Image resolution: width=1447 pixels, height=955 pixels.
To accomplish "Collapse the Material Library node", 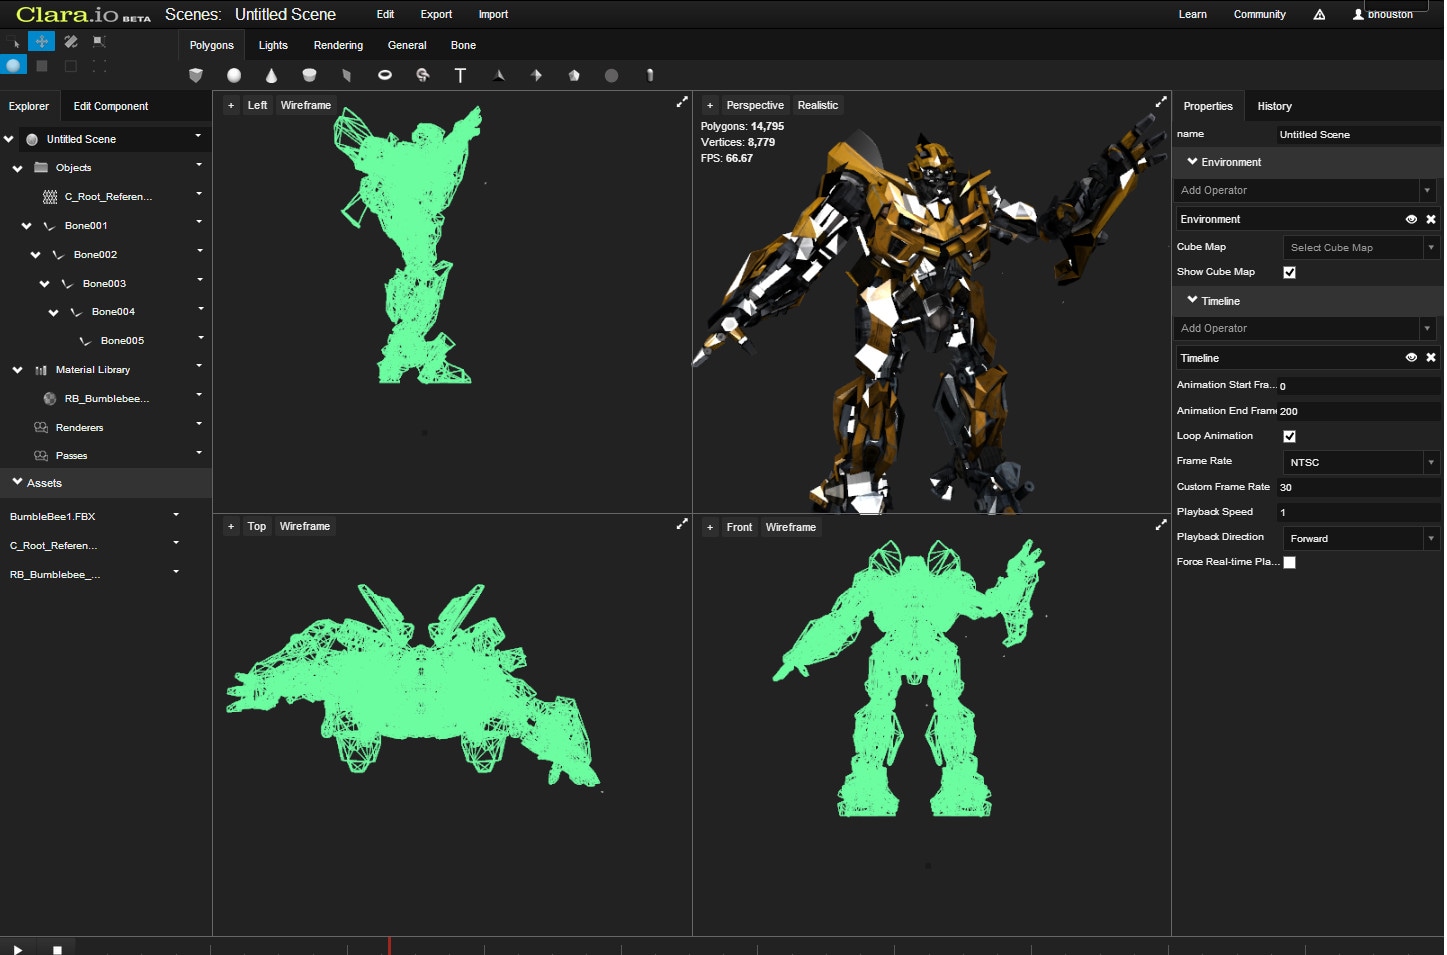I will point(17,370).
